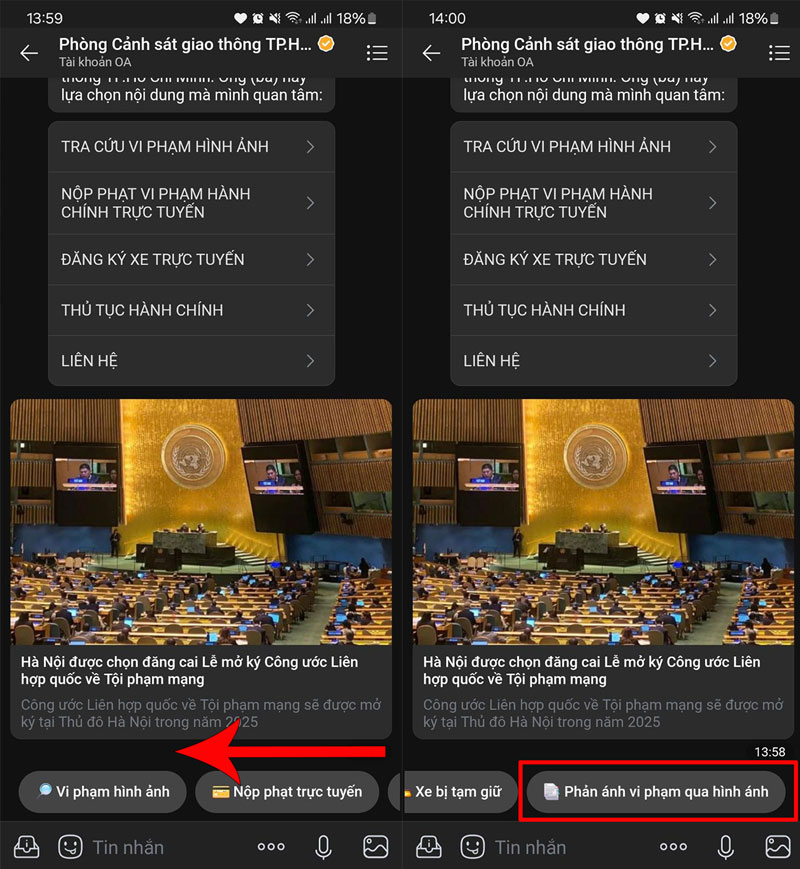Open the list menu icon in right header
Image resolution: width=800 pixels, height=869 pixels.
click(x=779, y=53)
